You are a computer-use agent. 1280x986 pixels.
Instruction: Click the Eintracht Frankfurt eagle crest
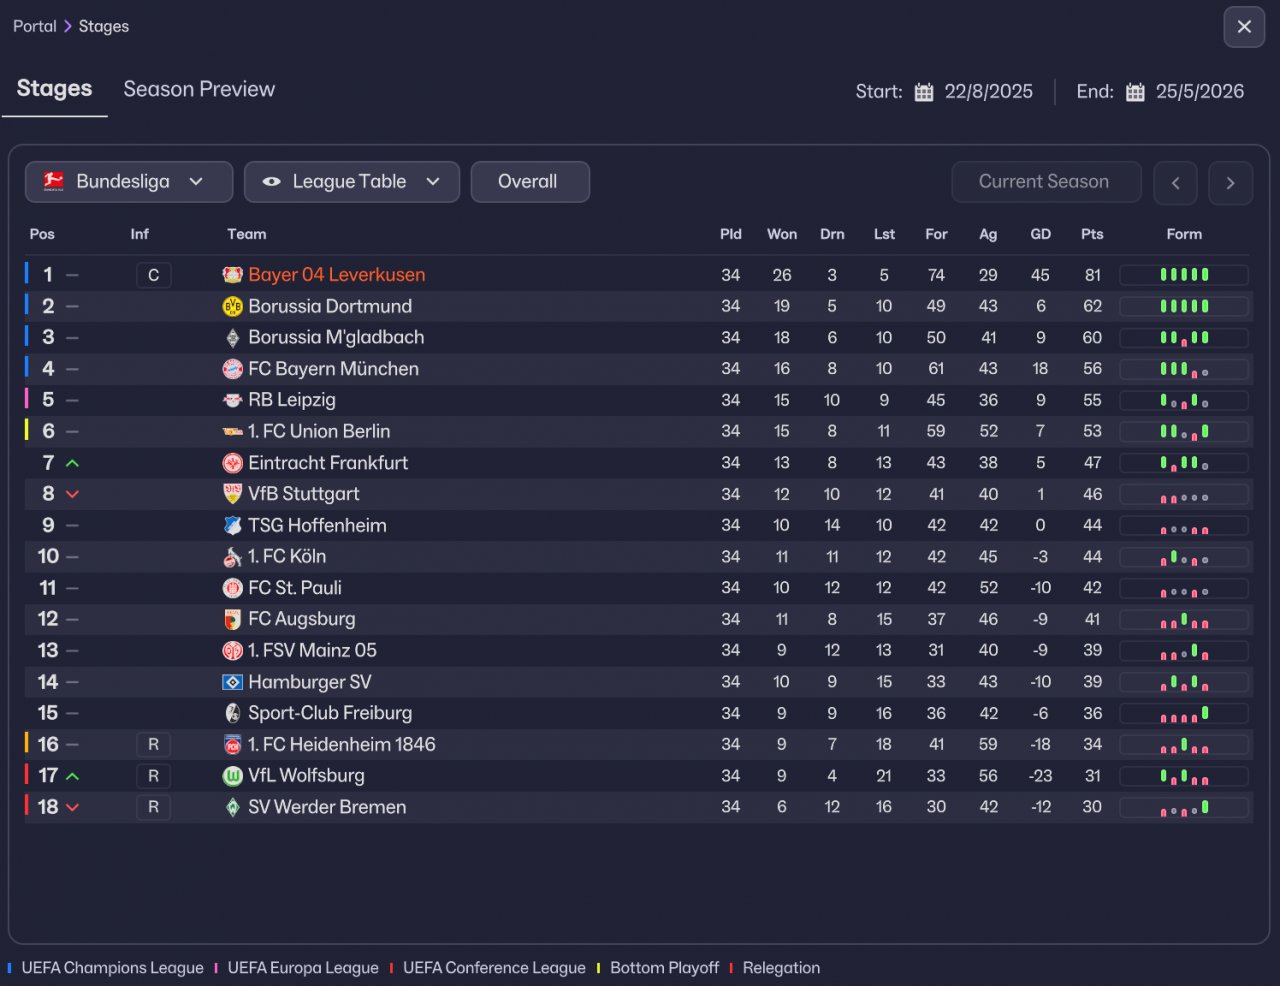tap(232, 463)
